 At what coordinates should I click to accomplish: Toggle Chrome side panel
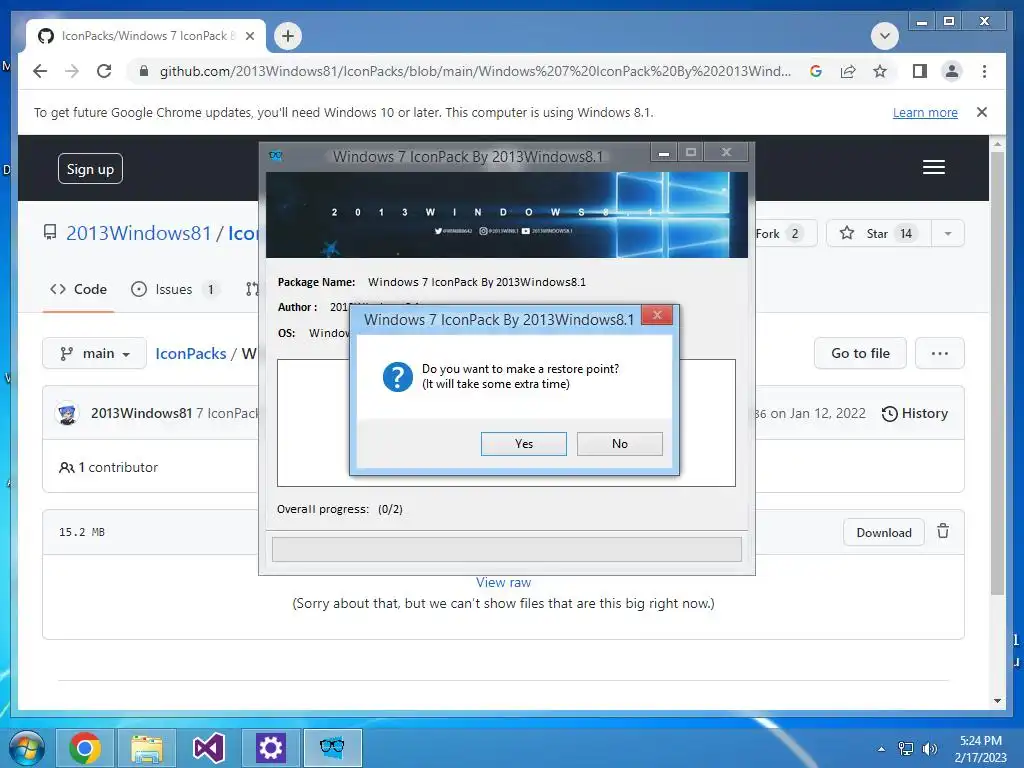pyautogui.click(x=920, y=71)
